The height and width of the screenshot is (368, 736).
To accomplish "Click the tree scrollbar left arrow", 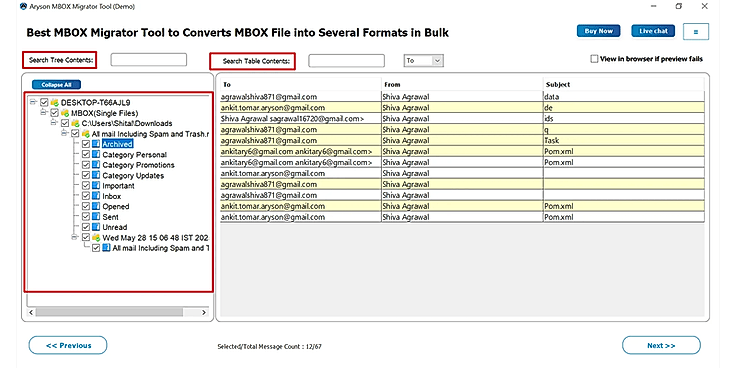I will [x=31, y=312].
